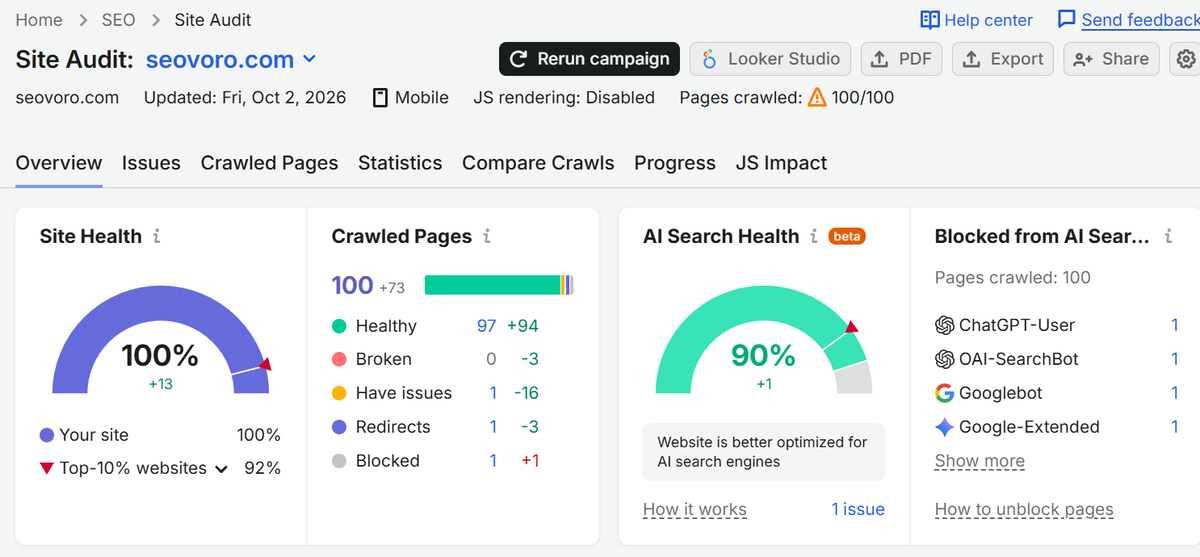Click the AI Search Health gauge chart
This screenshot has width=1200, height=557.
click(x=764, y=340)
